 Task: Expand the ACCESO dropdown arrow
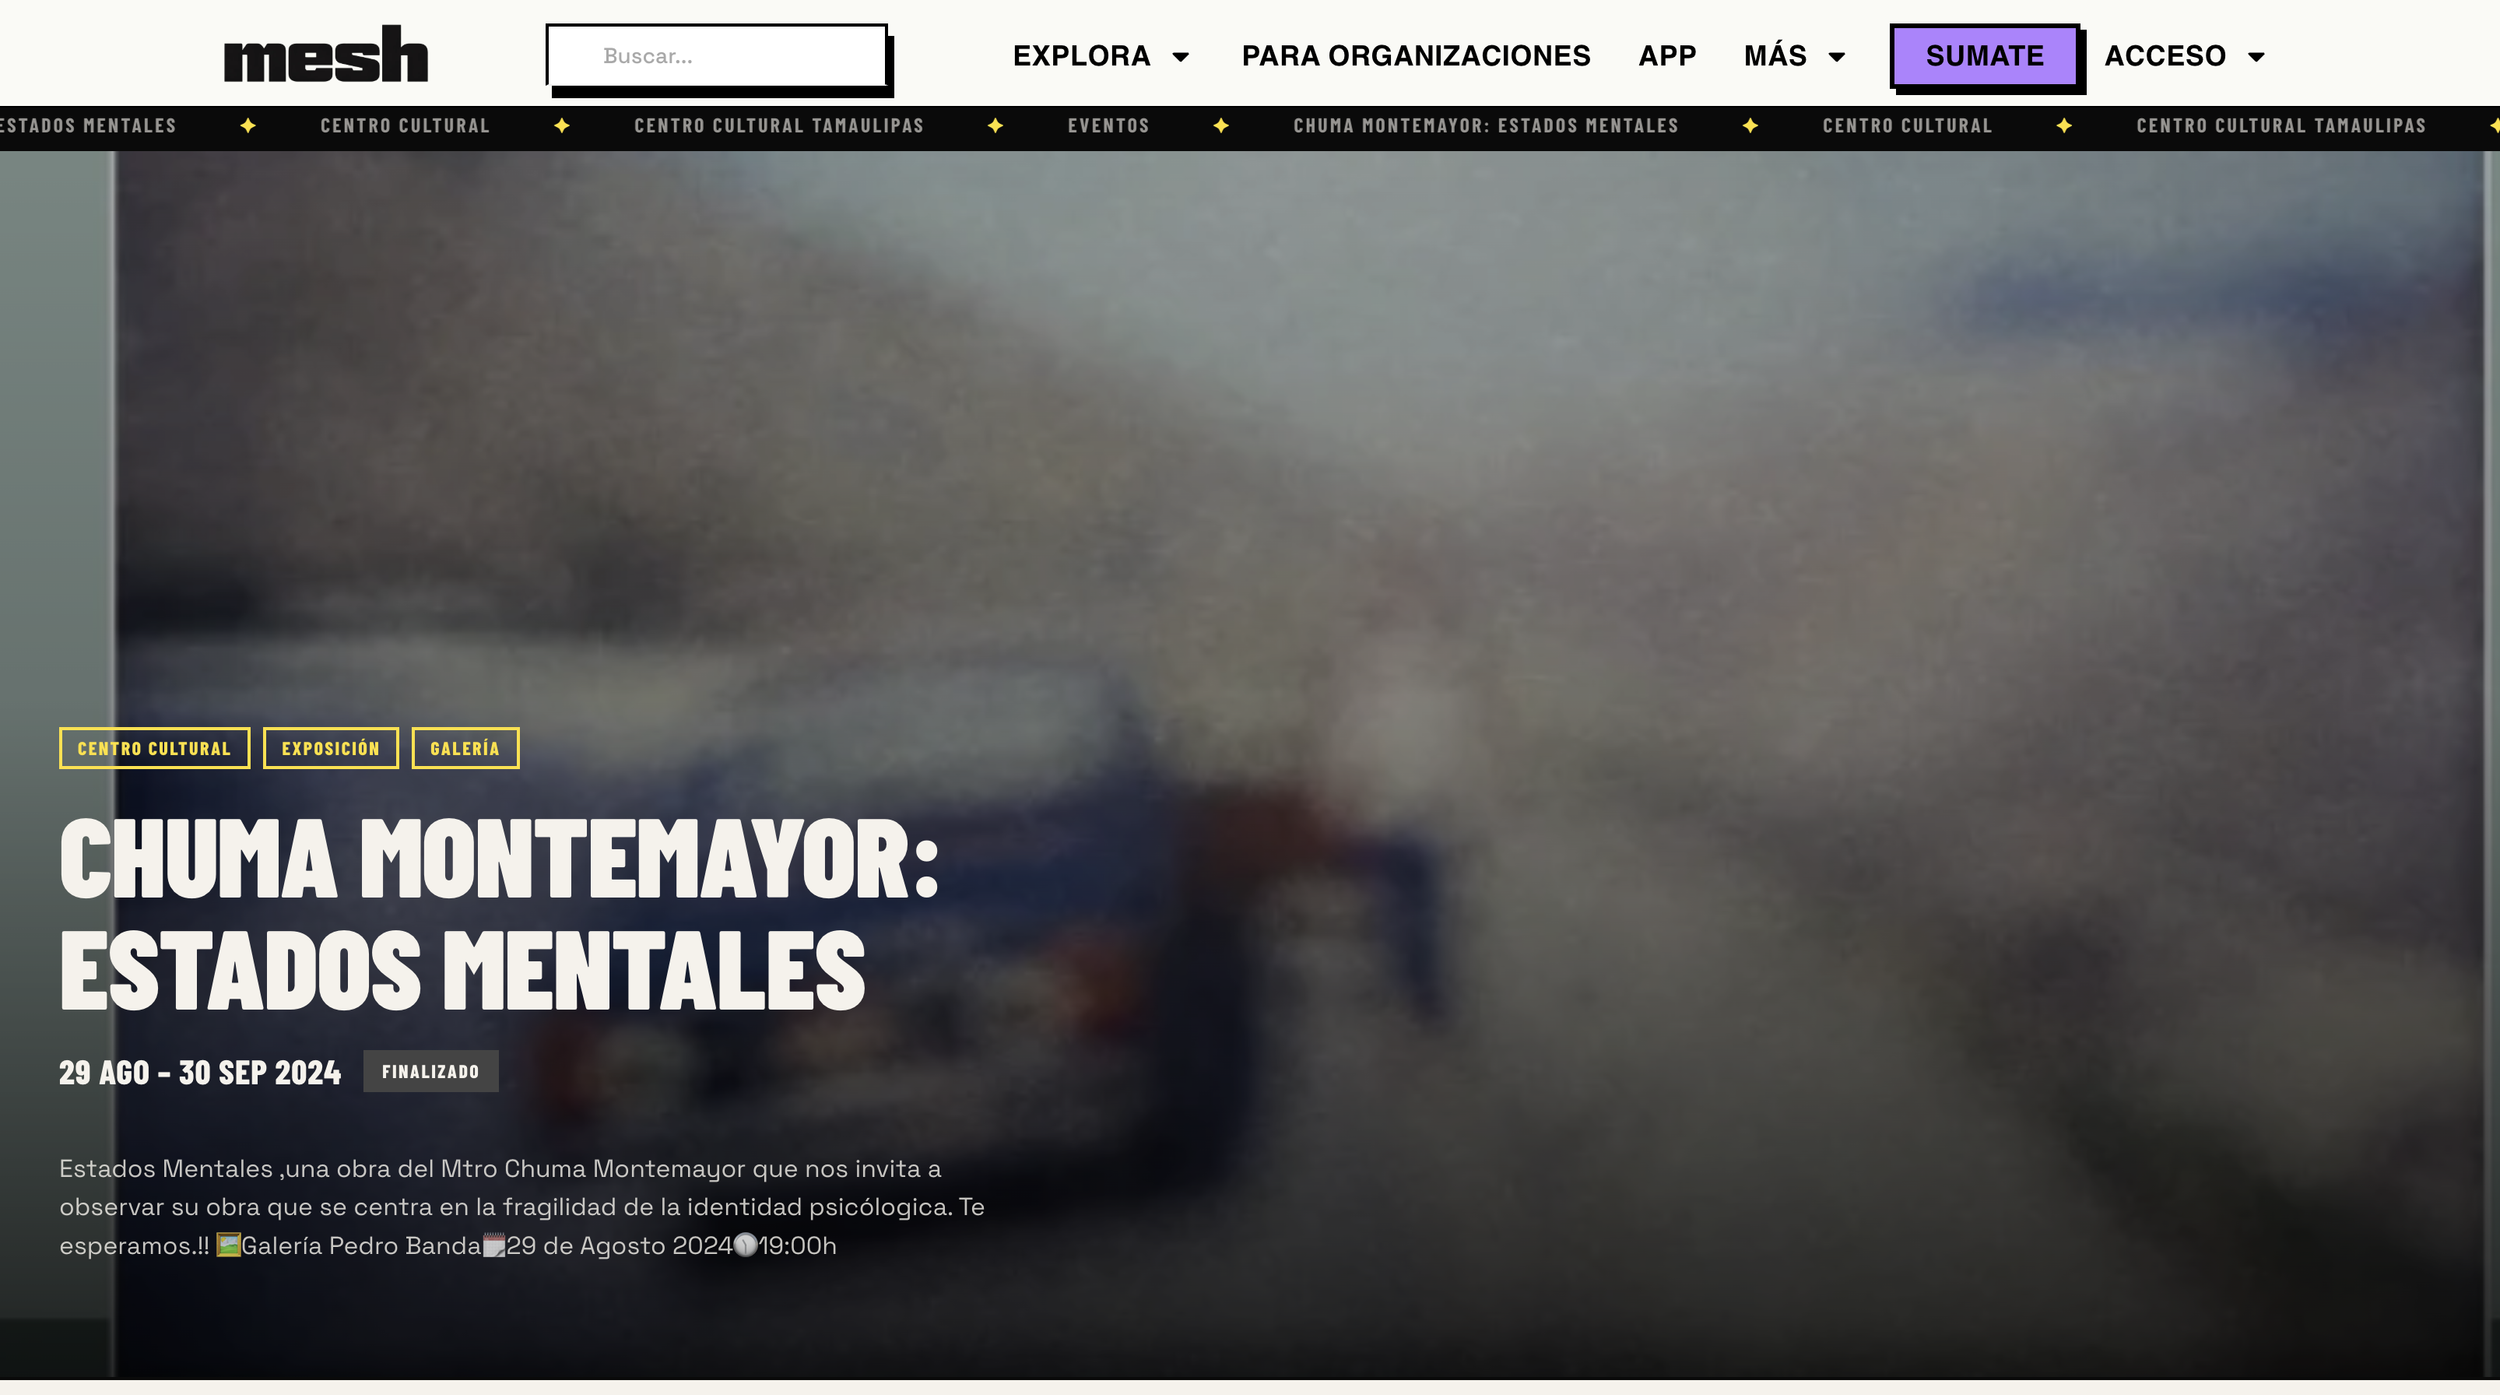pos(2257,57)
